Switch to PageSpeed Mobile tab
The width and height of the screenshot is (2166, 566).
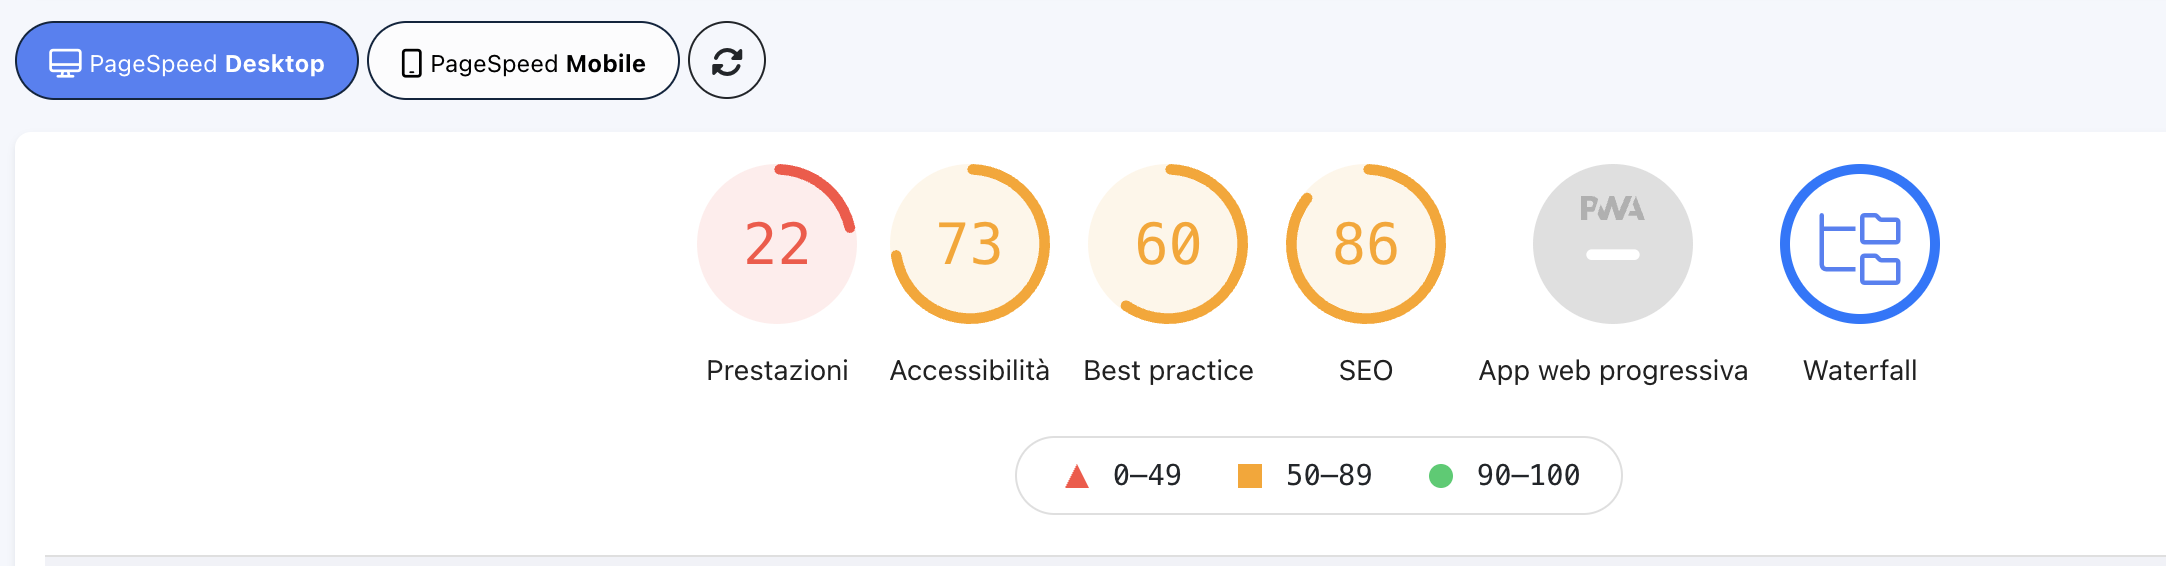tap(523, 61)
